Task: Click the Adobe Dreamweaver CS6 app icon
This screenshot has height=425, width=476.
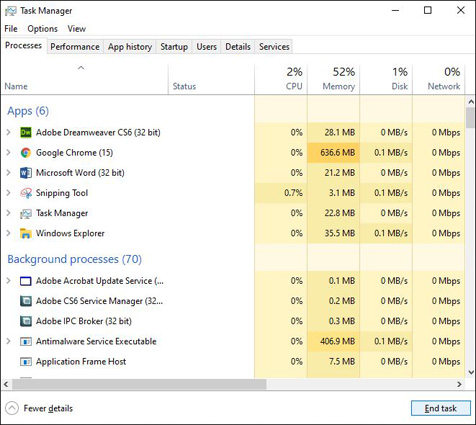Action: pyautogui.click(x=26, y=132)
